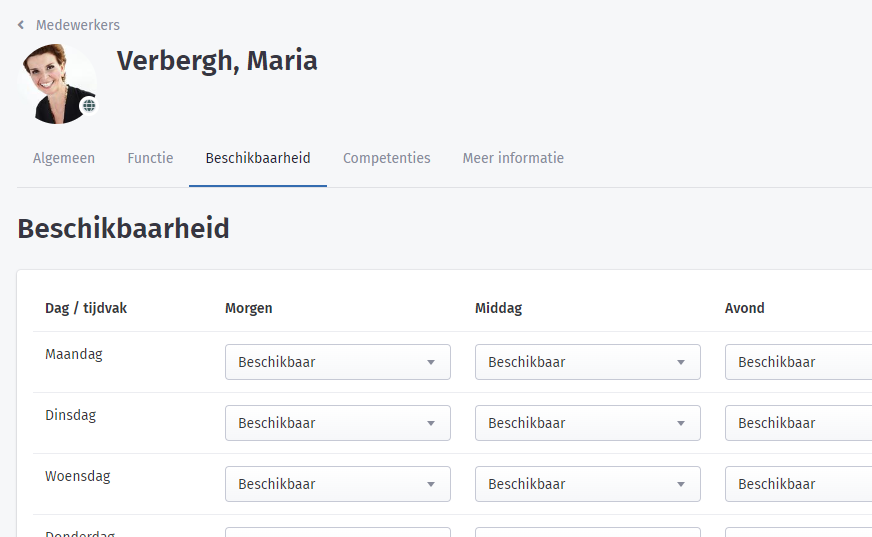Expand the Maandag Middag availability dropdown

pos(588,362)
